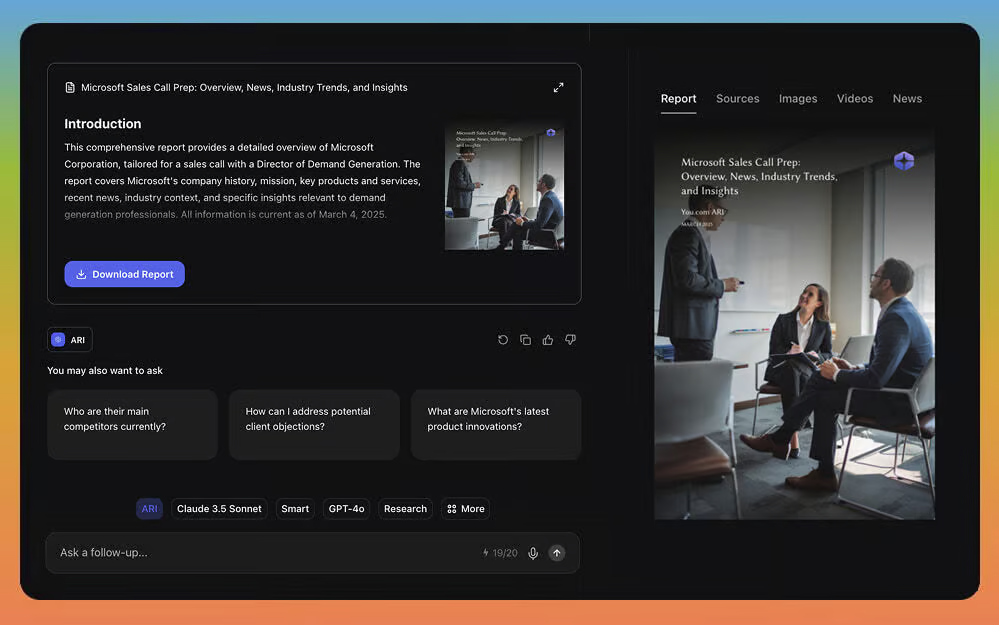Image resolution: width=999 pixels, height=625 pixels.
Task: Select the Research mode chip
Action: pyautogui.click(x=405, y=508)
